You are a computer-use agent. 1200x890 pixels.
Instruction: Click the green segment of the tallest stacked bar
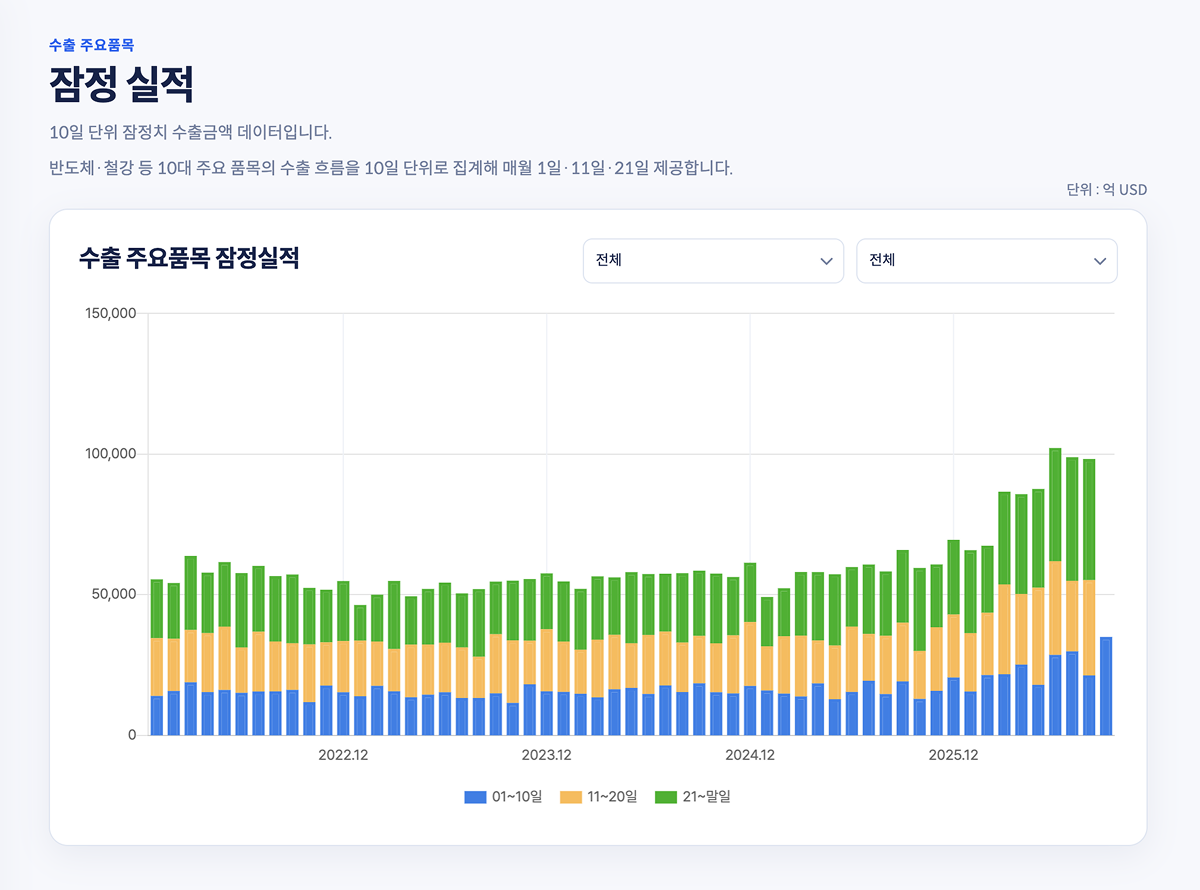click(1055, 505)
